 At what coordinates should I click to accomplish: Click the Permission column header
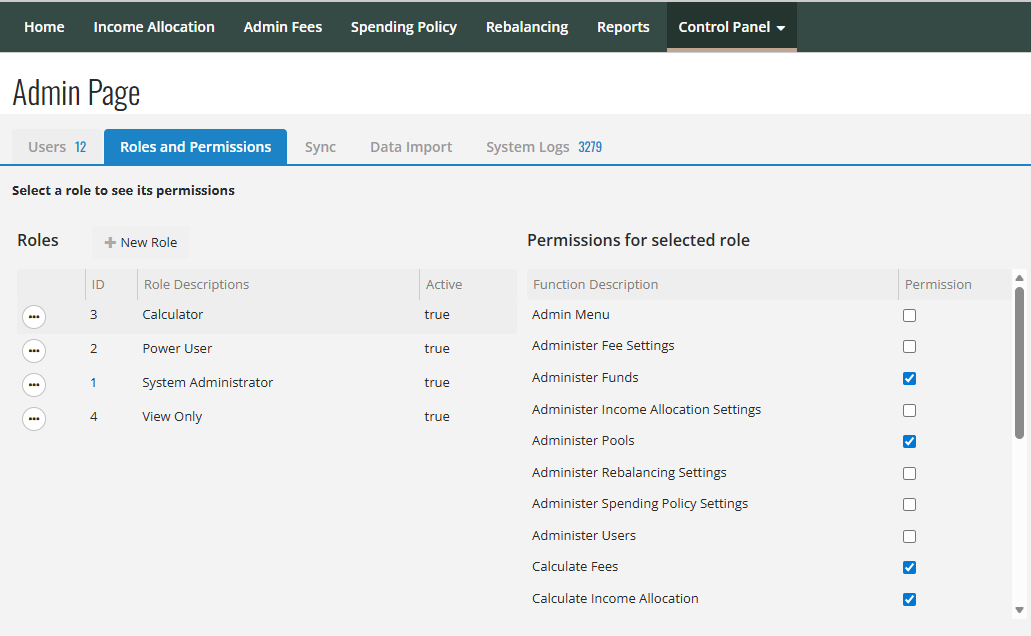coord(955,284)
